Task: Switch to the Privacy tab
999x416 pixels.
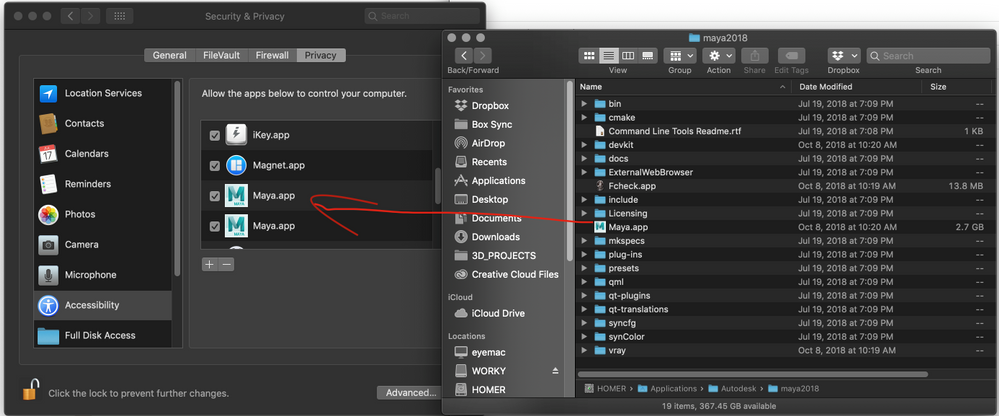Action: tap(320, 55)
